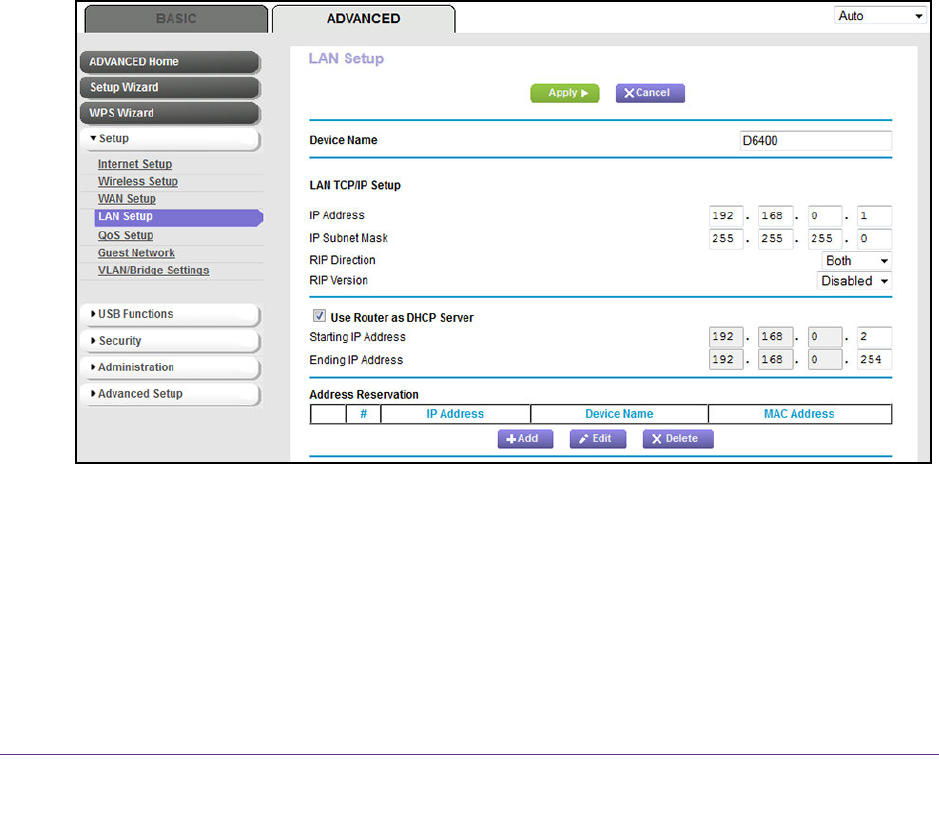Launch the WPS Wizard
Viewport: 939px width, 824px height.
170,113
